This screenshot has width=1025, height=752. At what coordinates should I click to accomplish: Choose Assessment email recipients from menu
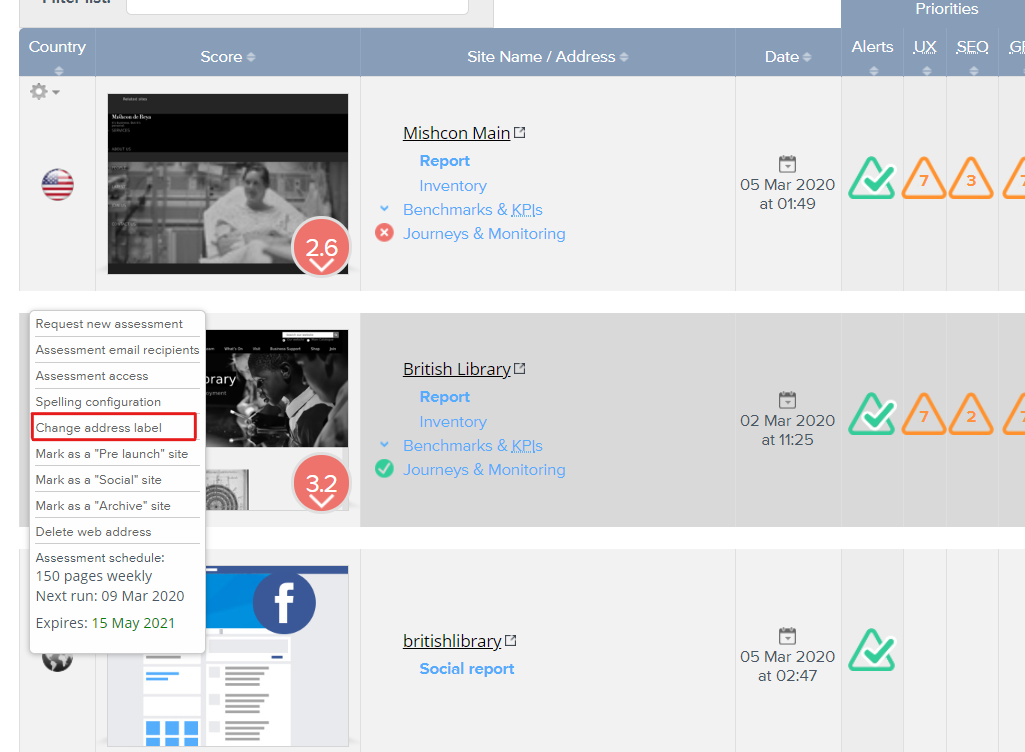pos(117,350)
